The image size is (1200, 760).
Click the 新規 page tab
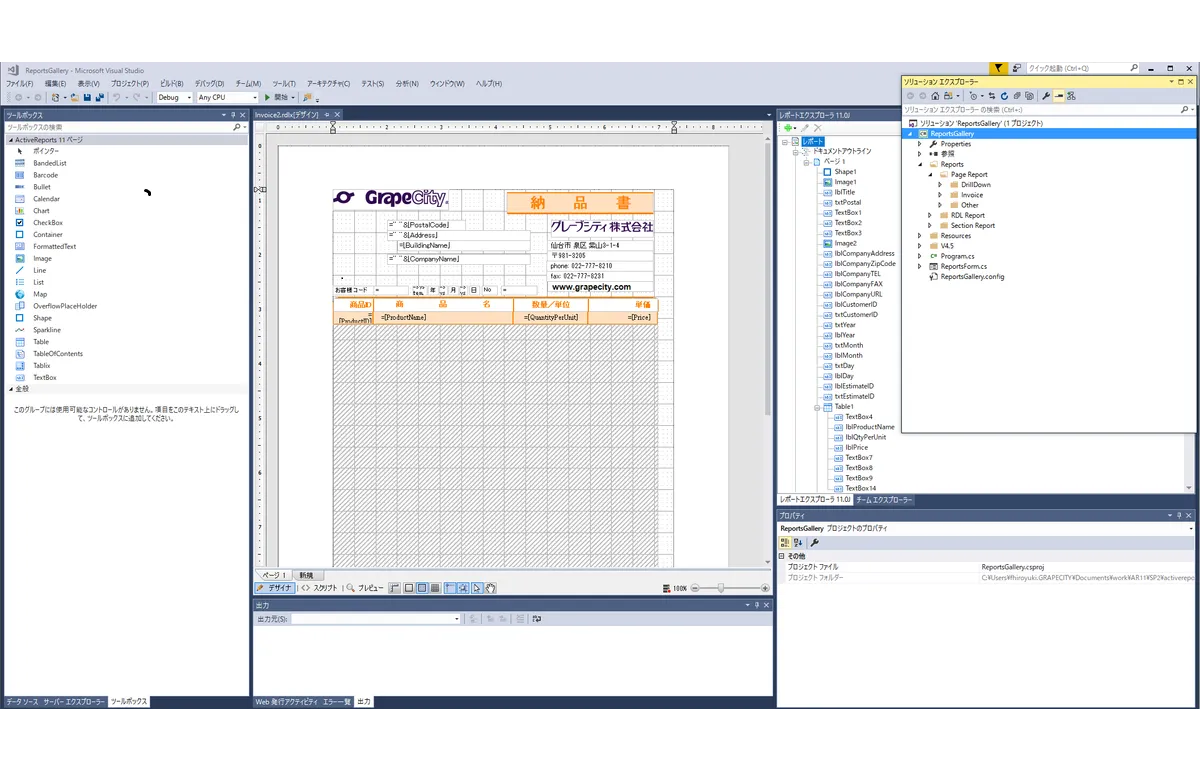tap(306, 575)
